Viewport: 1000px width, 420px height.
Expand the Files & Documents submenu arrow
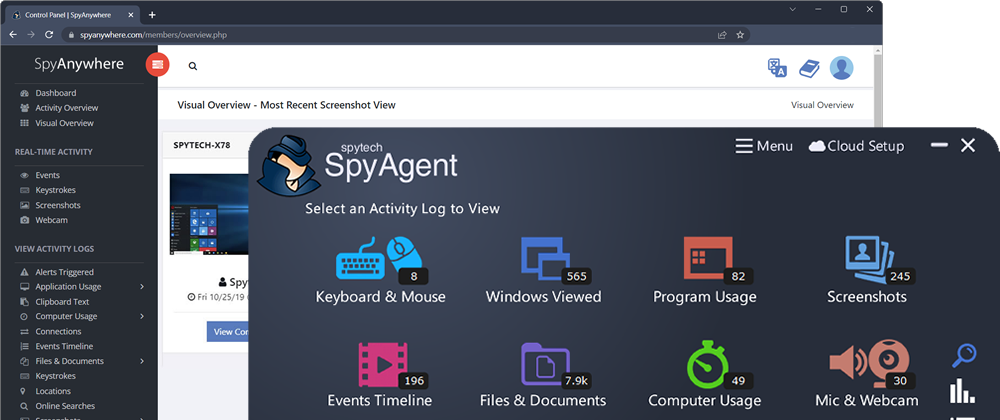(x=142, y=361)
